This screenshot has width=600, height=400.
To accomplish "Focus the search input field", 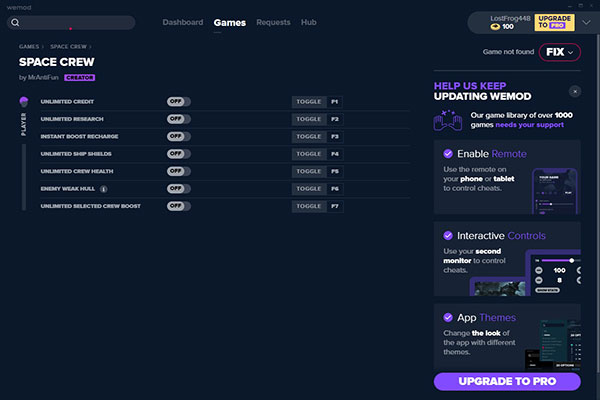I will [75, 22].
